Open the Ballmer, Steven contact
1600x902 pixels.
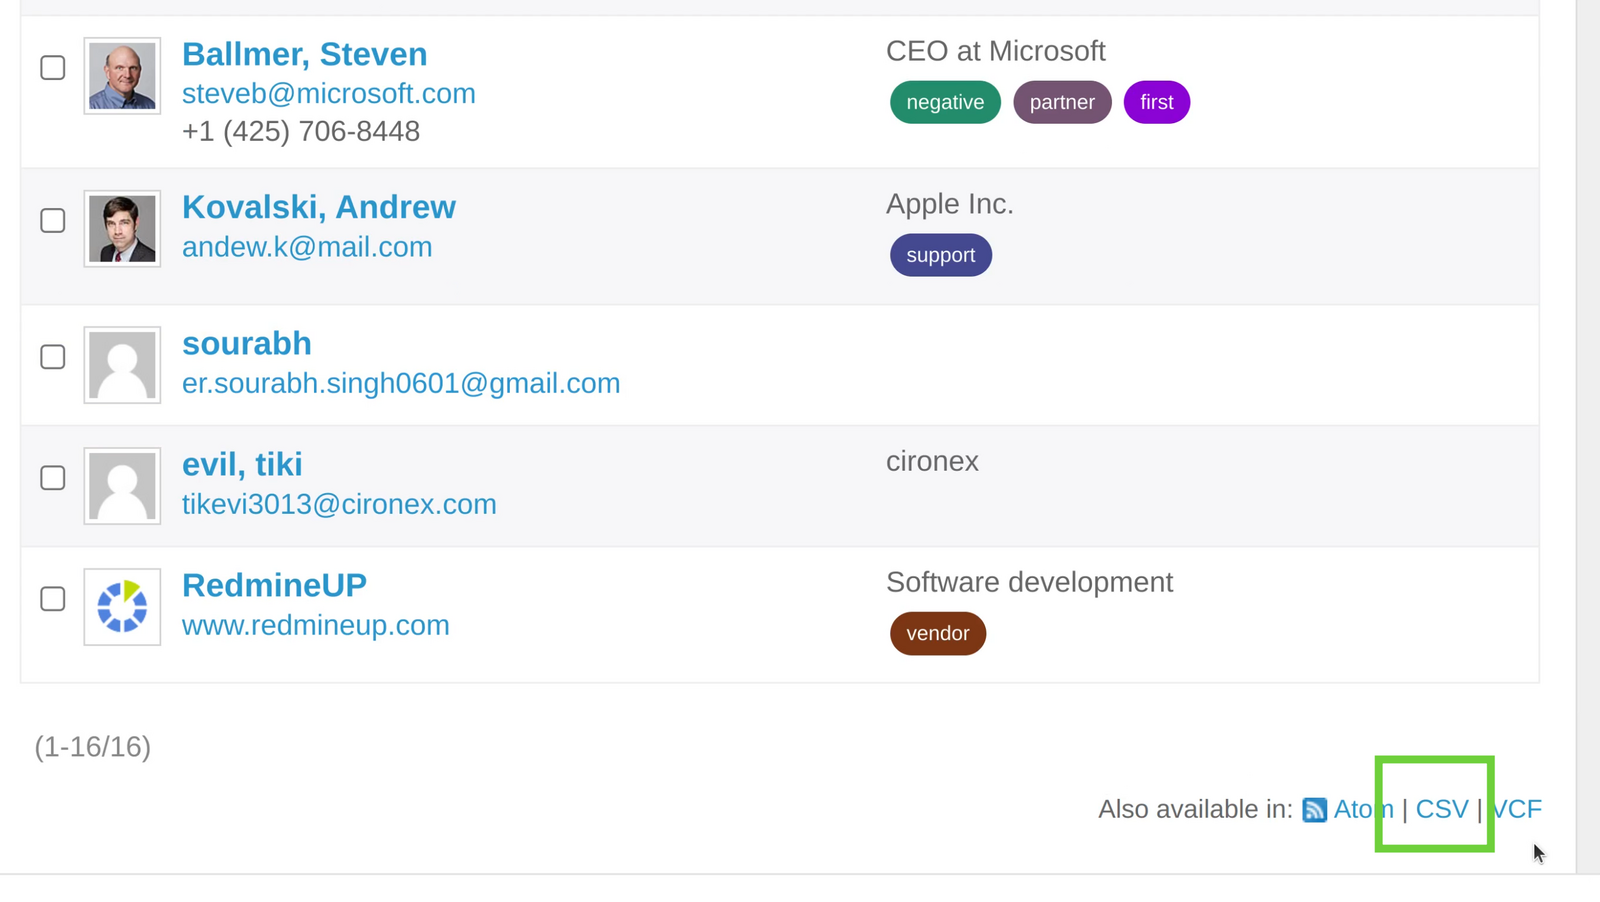coord(304,54)
